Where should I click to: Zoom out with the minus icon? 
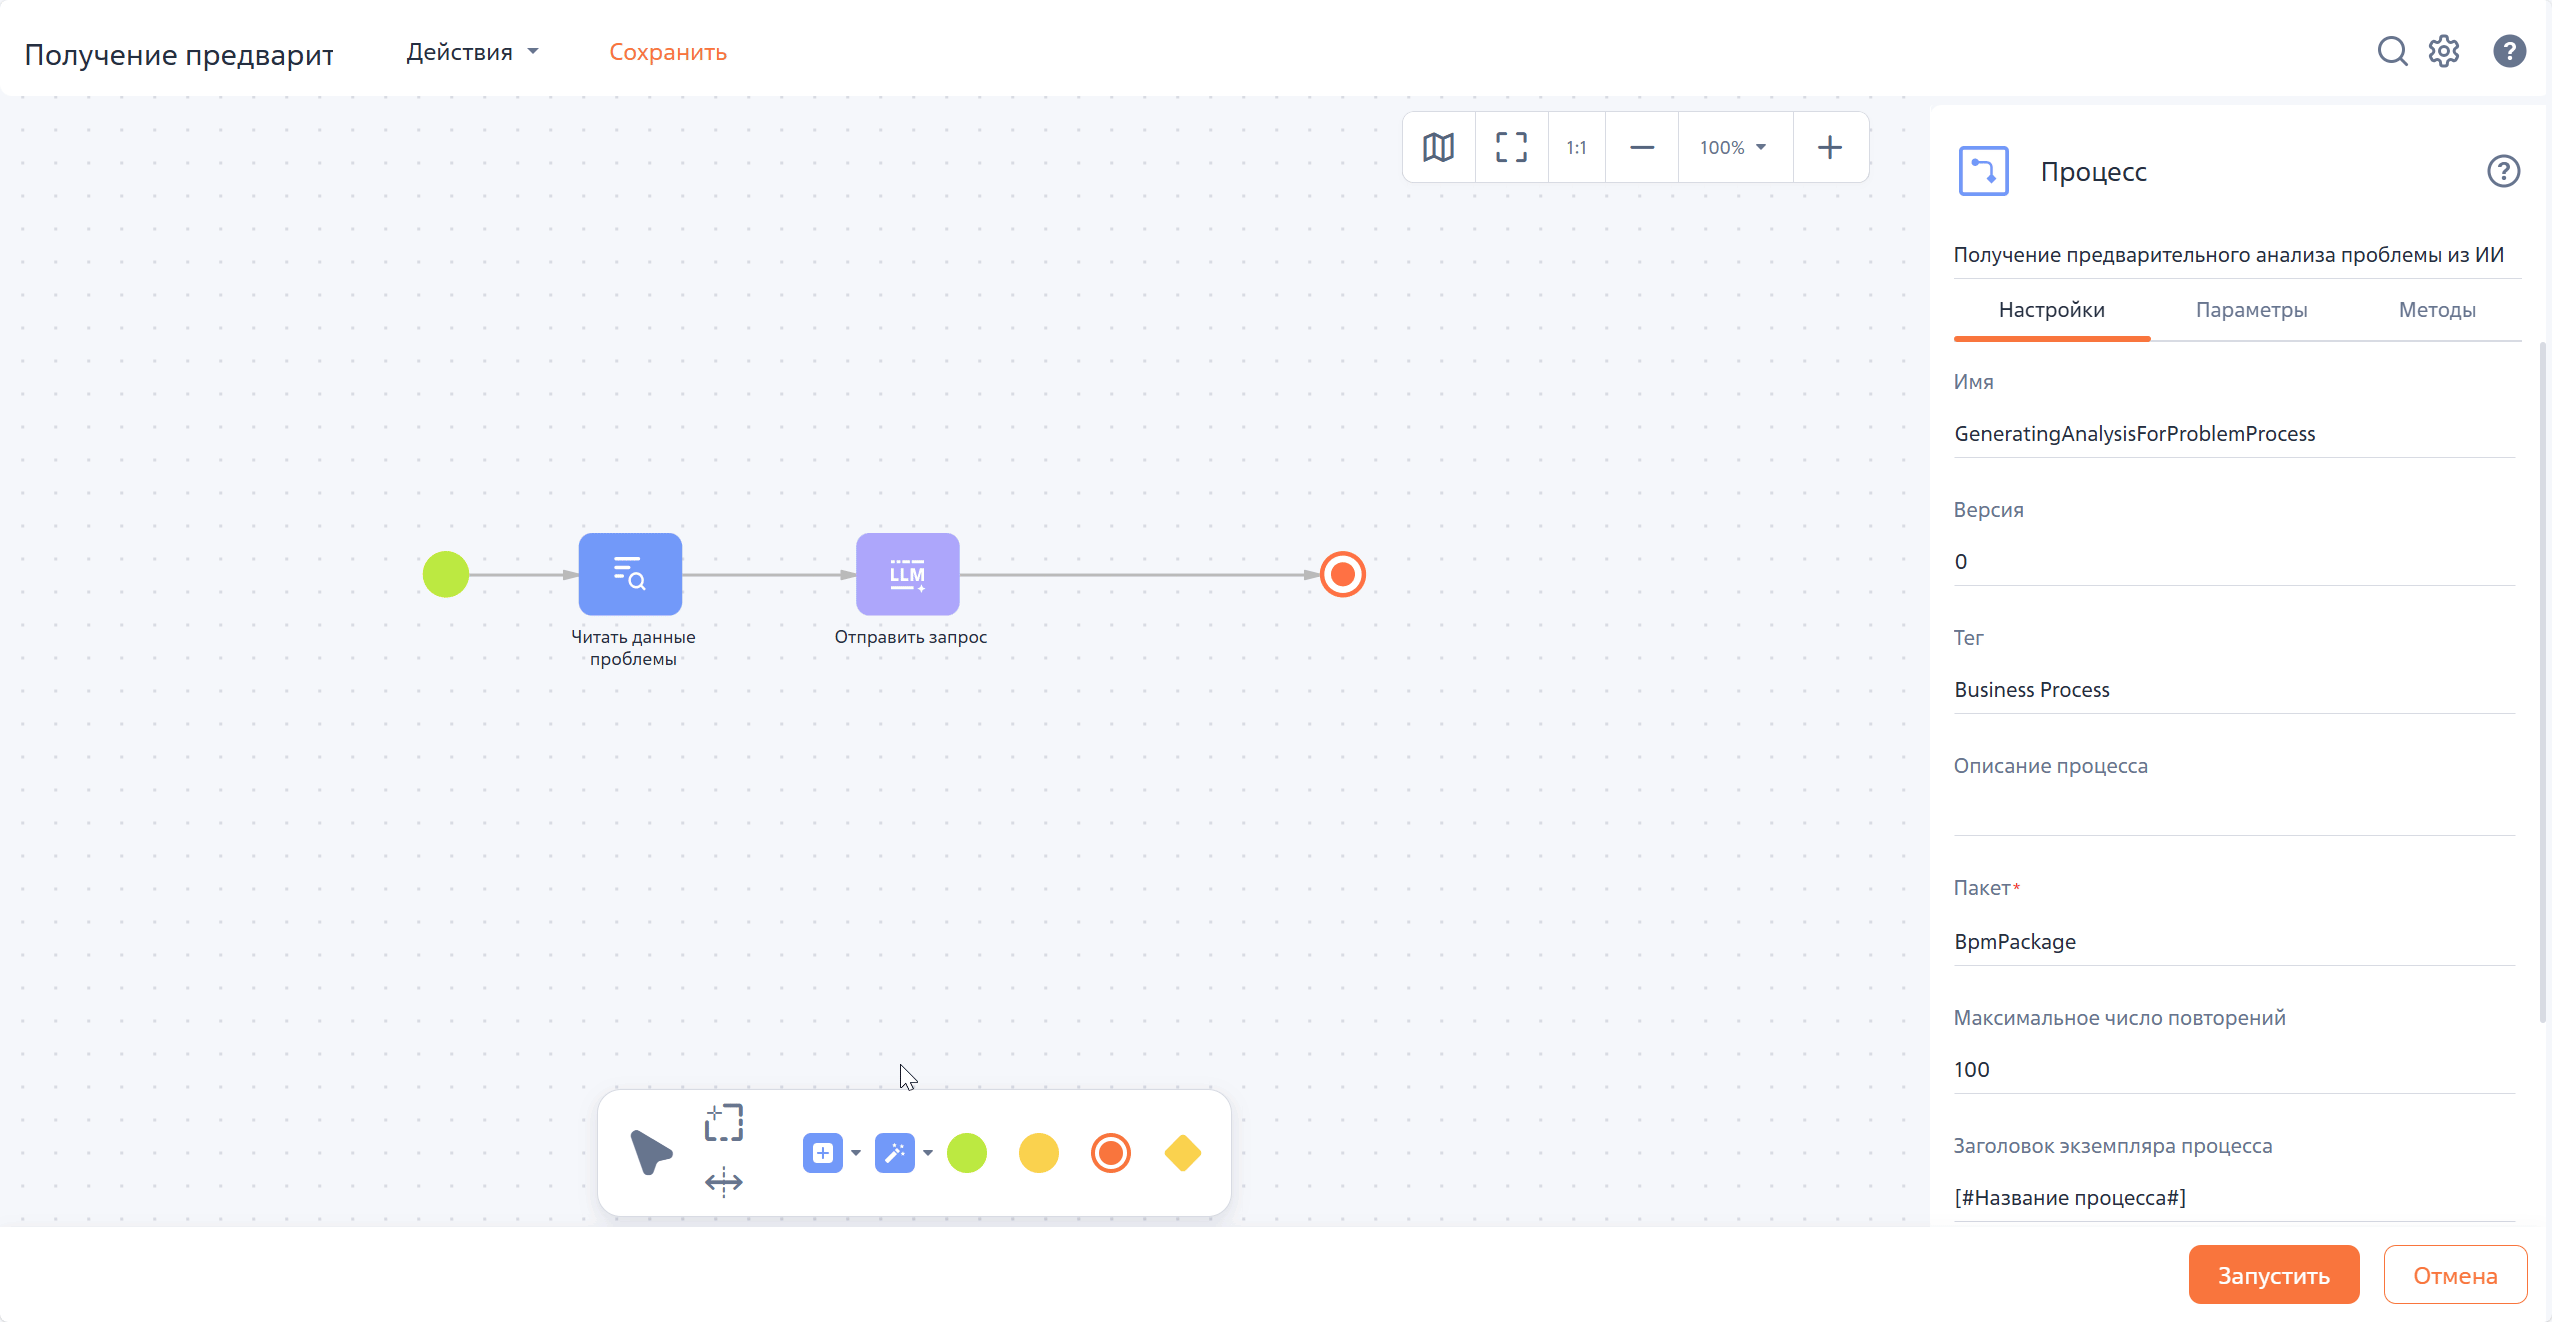[x=1641, y=147]
